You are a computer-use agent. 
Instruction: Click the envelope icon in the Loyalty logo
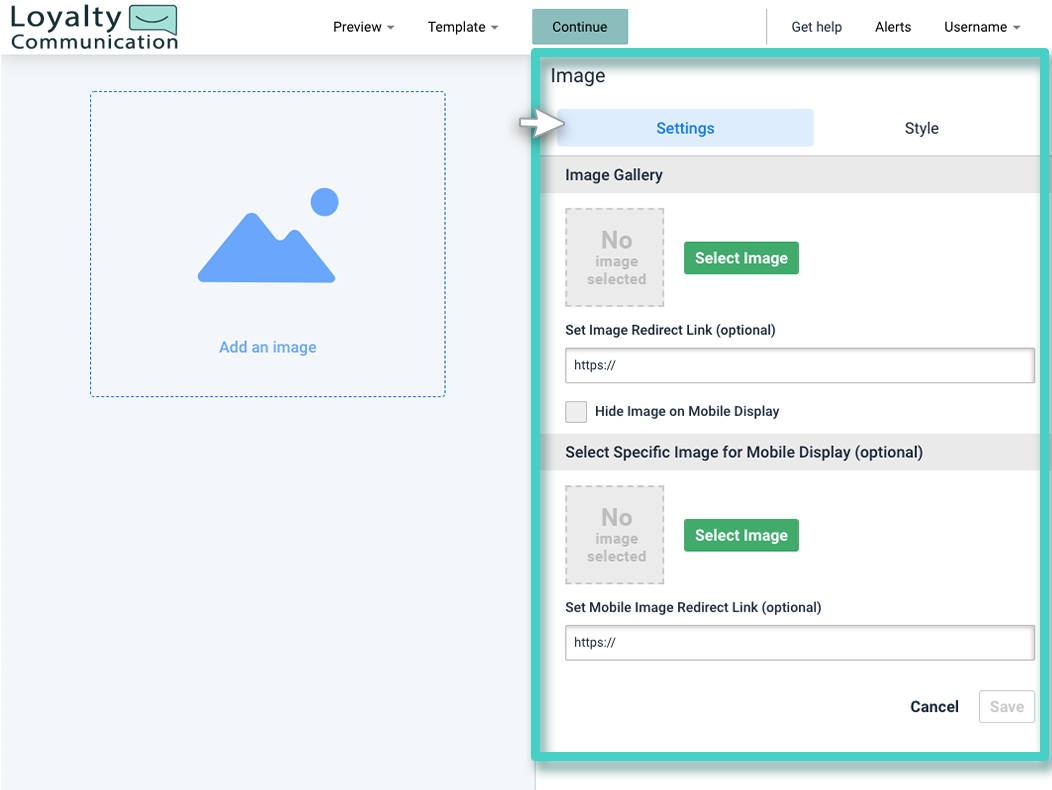[x=150, y=18]
